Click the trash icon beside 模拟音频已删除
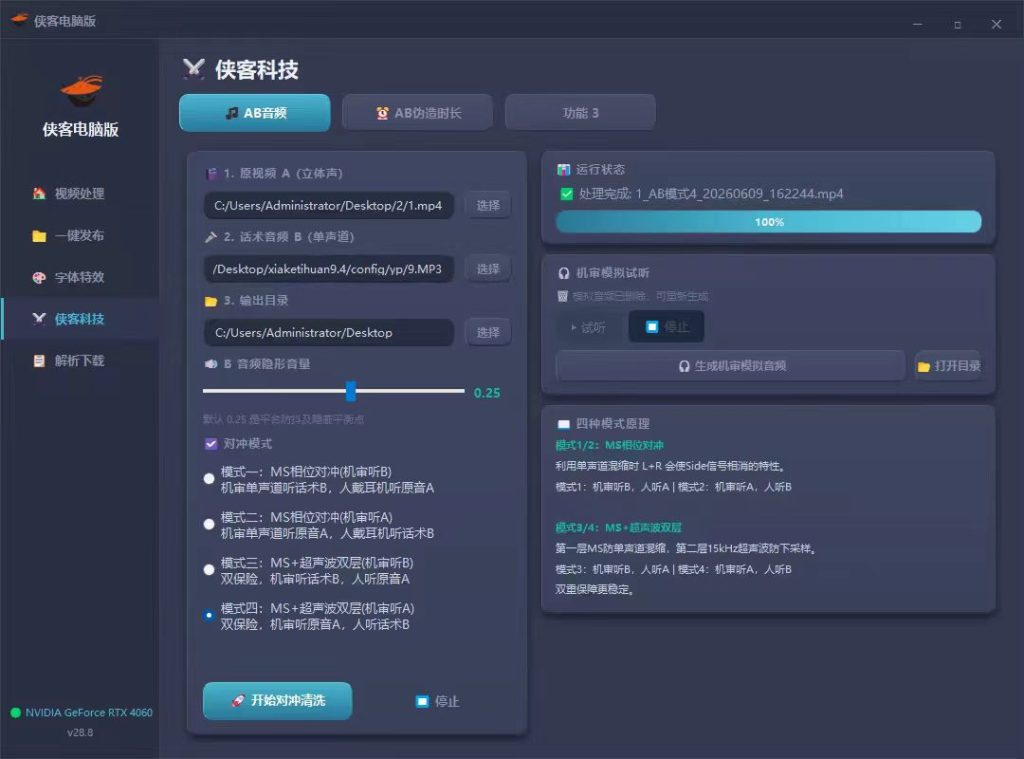 click(562, 297)
